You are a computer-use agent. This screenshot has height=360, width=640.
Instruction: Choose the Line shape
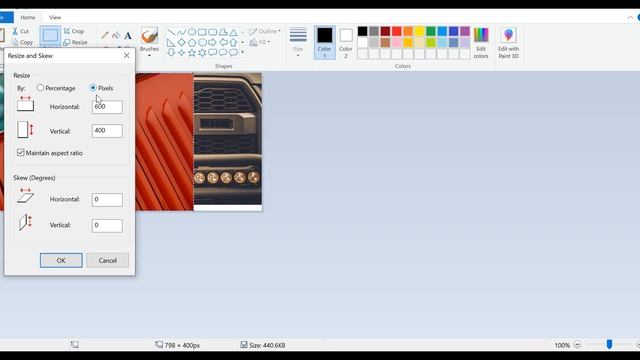click(171, 32)
